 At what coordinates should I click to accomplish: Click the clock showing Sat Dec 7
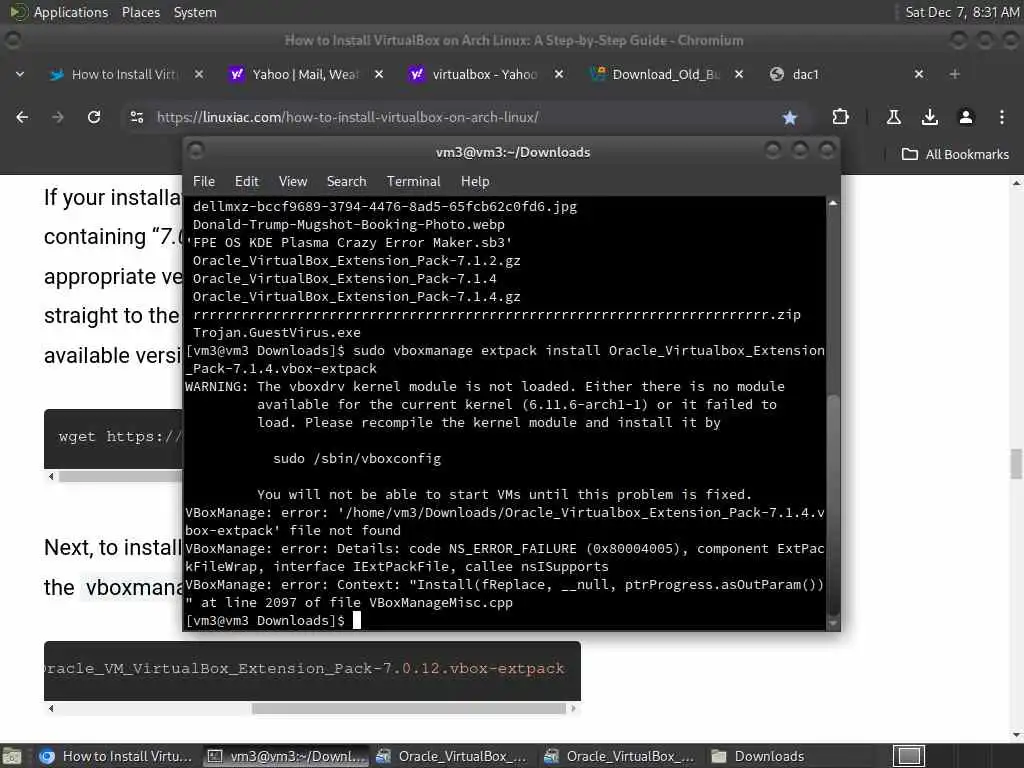[962, 12]
